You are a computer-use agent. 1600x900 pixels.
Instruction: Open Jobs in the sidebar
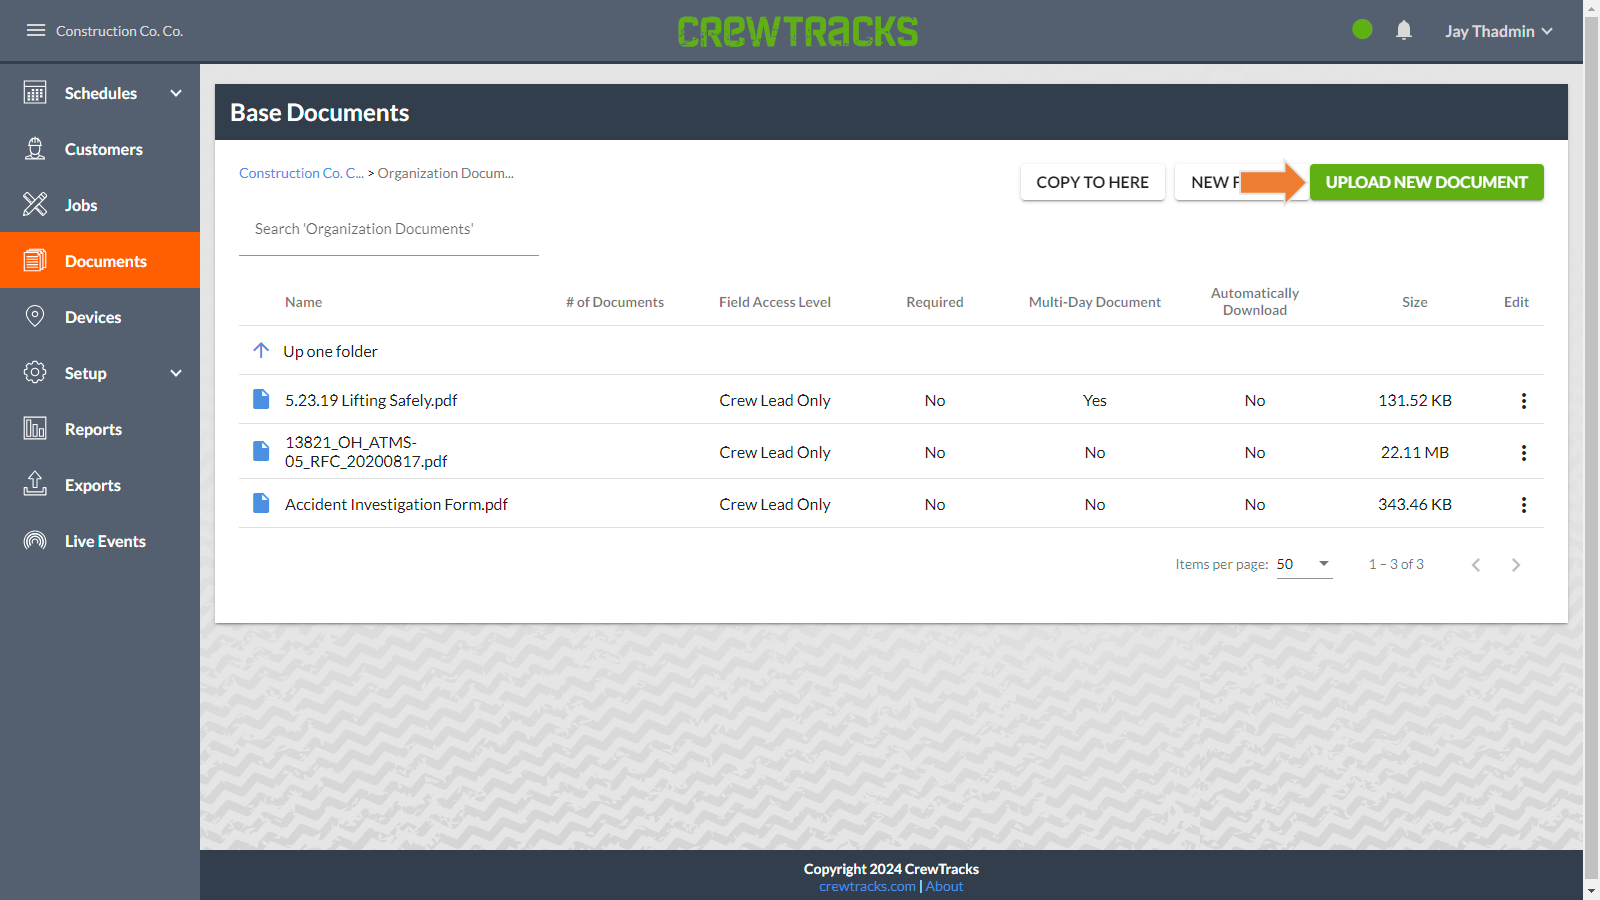100,205
